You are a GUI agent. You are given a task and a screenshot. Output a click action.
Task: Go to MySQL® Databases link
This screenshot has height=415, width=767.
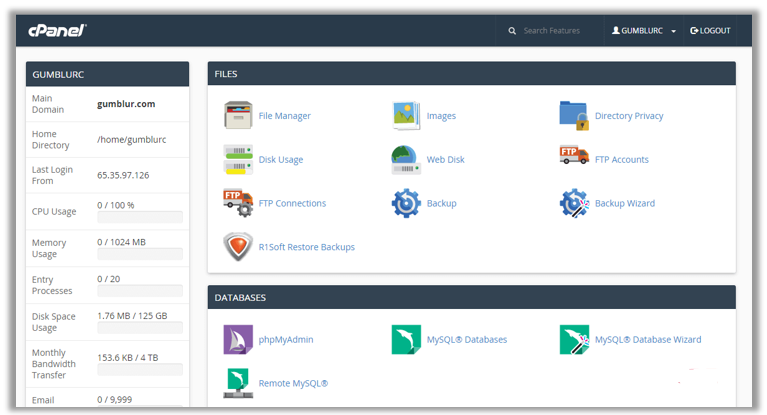click(x=467, y=340)
